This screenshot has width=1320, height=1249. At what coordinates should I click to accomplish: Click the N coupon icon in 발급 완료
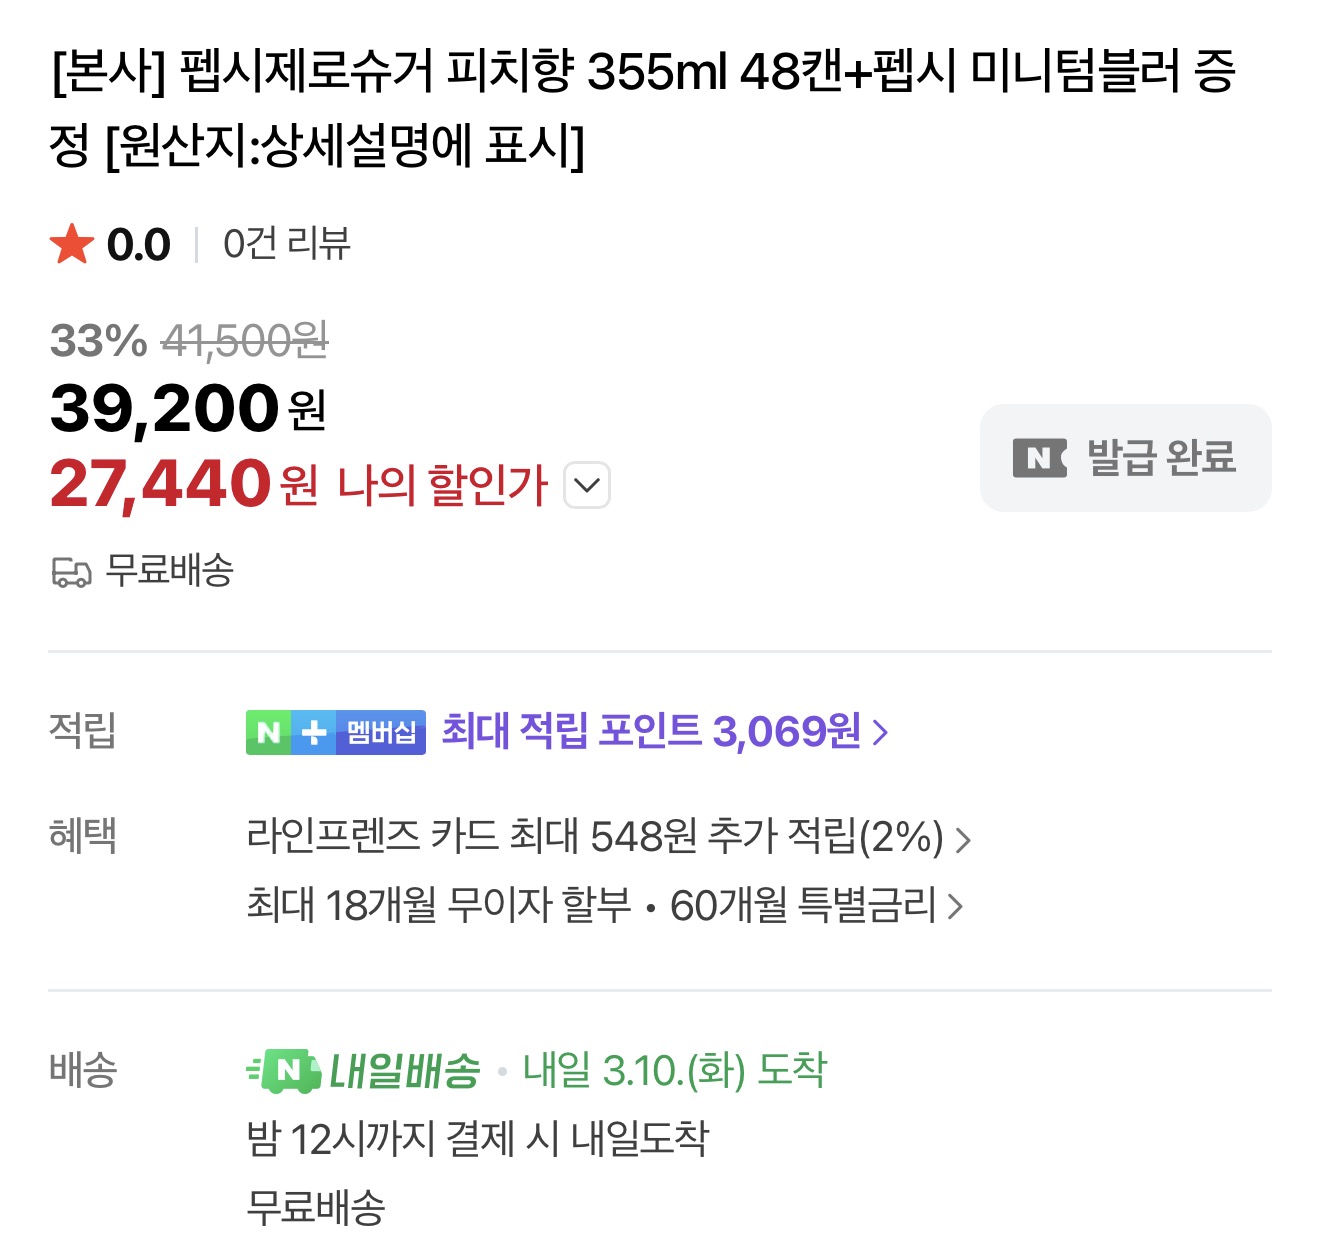pos(1039,458)
